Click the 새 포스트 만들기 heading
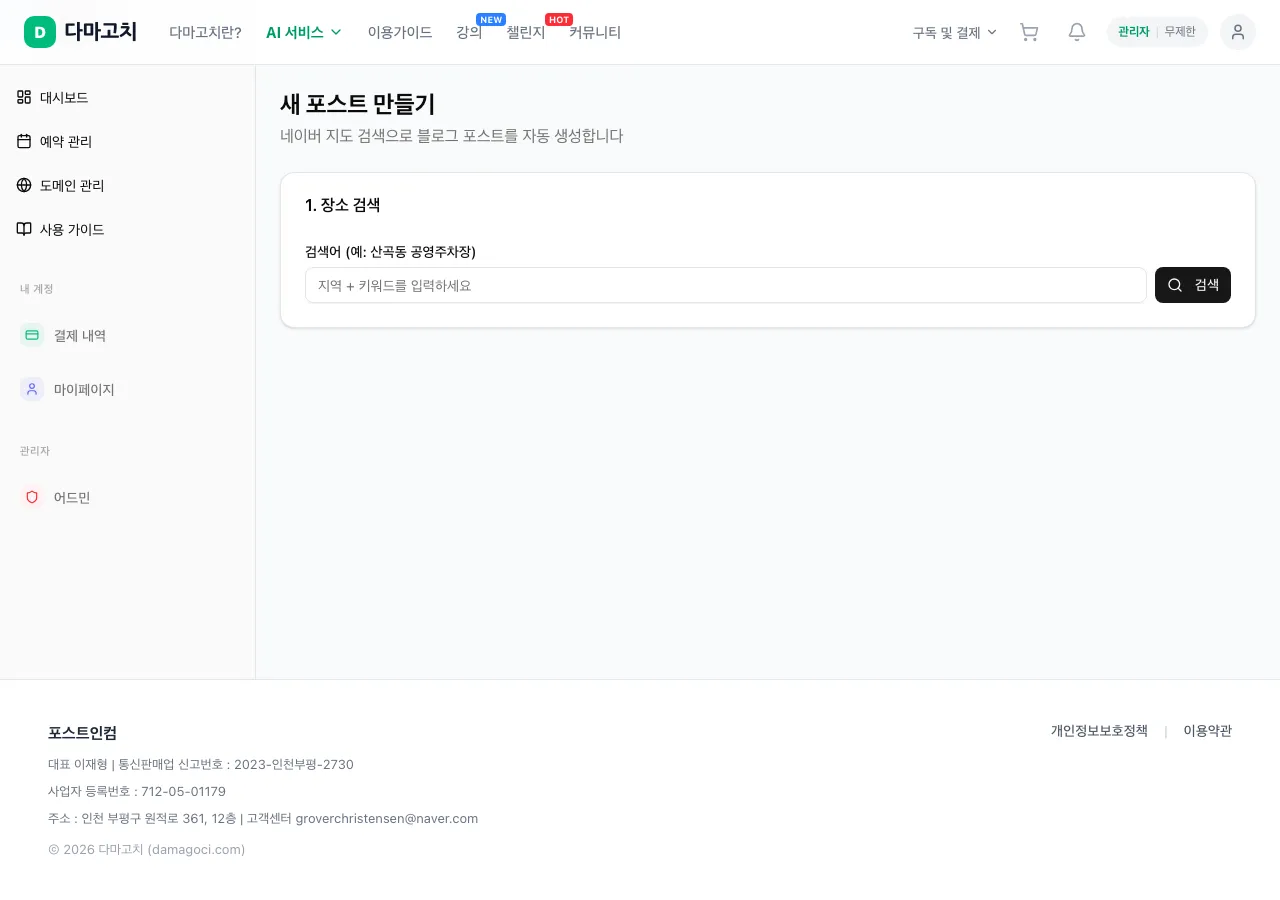This screenshot has height=900, width=1280. pos(358,104)
